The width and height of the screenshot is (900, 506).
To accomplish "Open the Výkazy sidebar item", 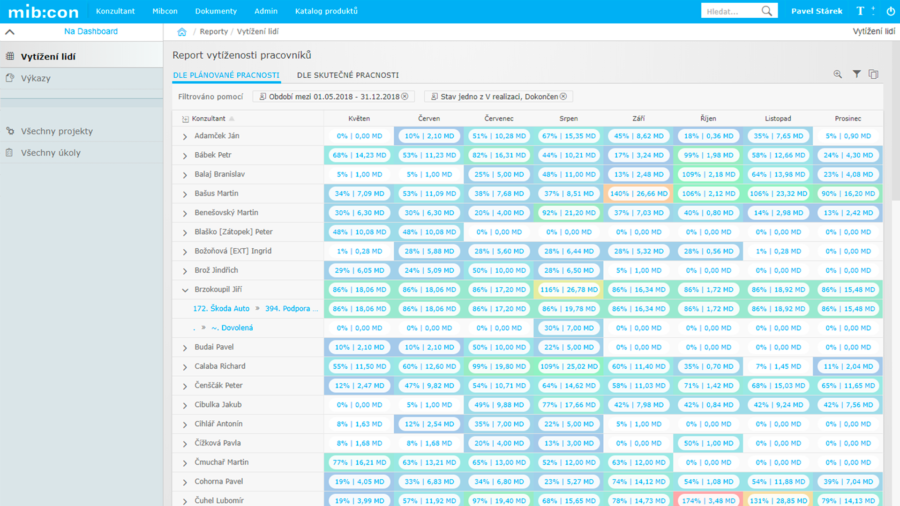I will click(36, 78).
